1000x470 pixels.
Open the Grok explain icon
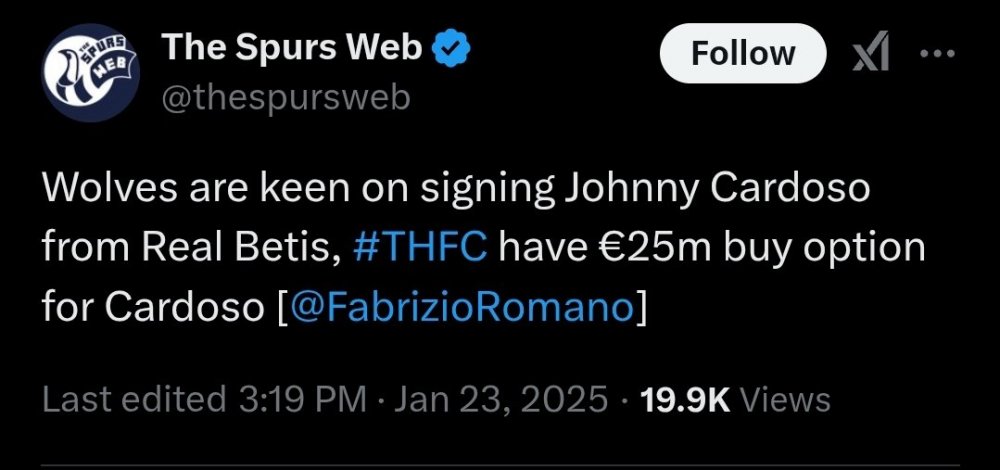[871, 53]
